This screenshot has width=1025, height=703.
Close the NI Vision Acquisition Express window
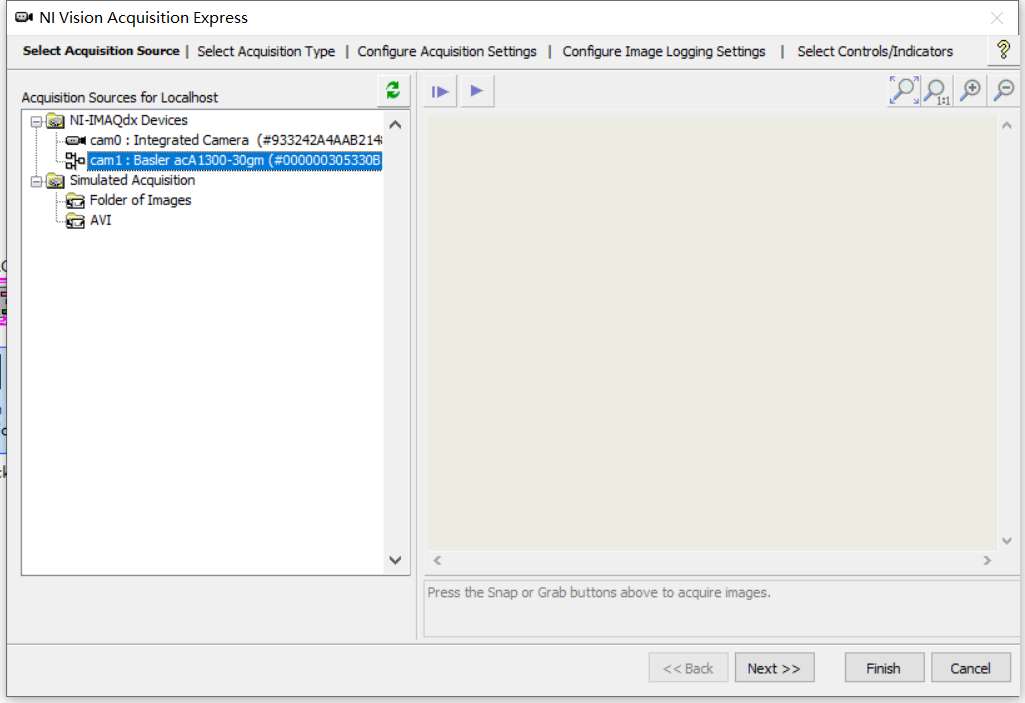point(996,18)
